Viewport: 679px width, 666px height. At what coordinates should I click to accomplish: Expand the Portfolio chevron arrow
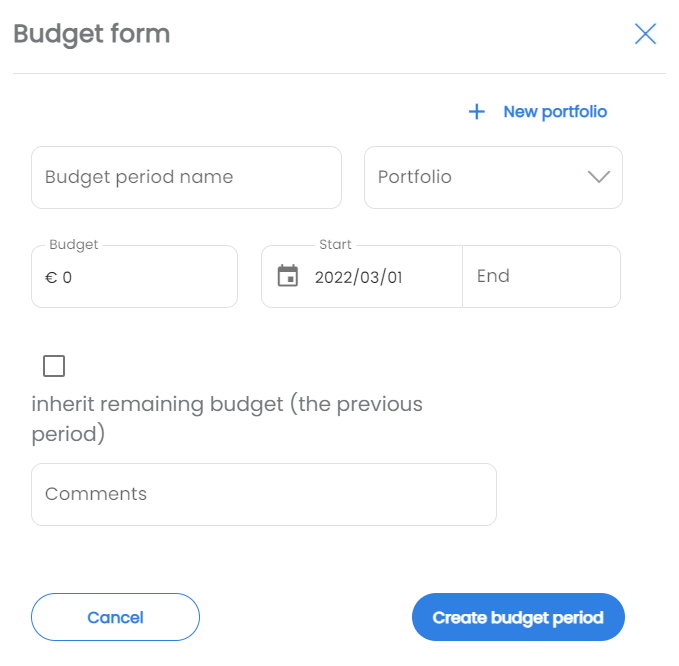coord(599,177)
